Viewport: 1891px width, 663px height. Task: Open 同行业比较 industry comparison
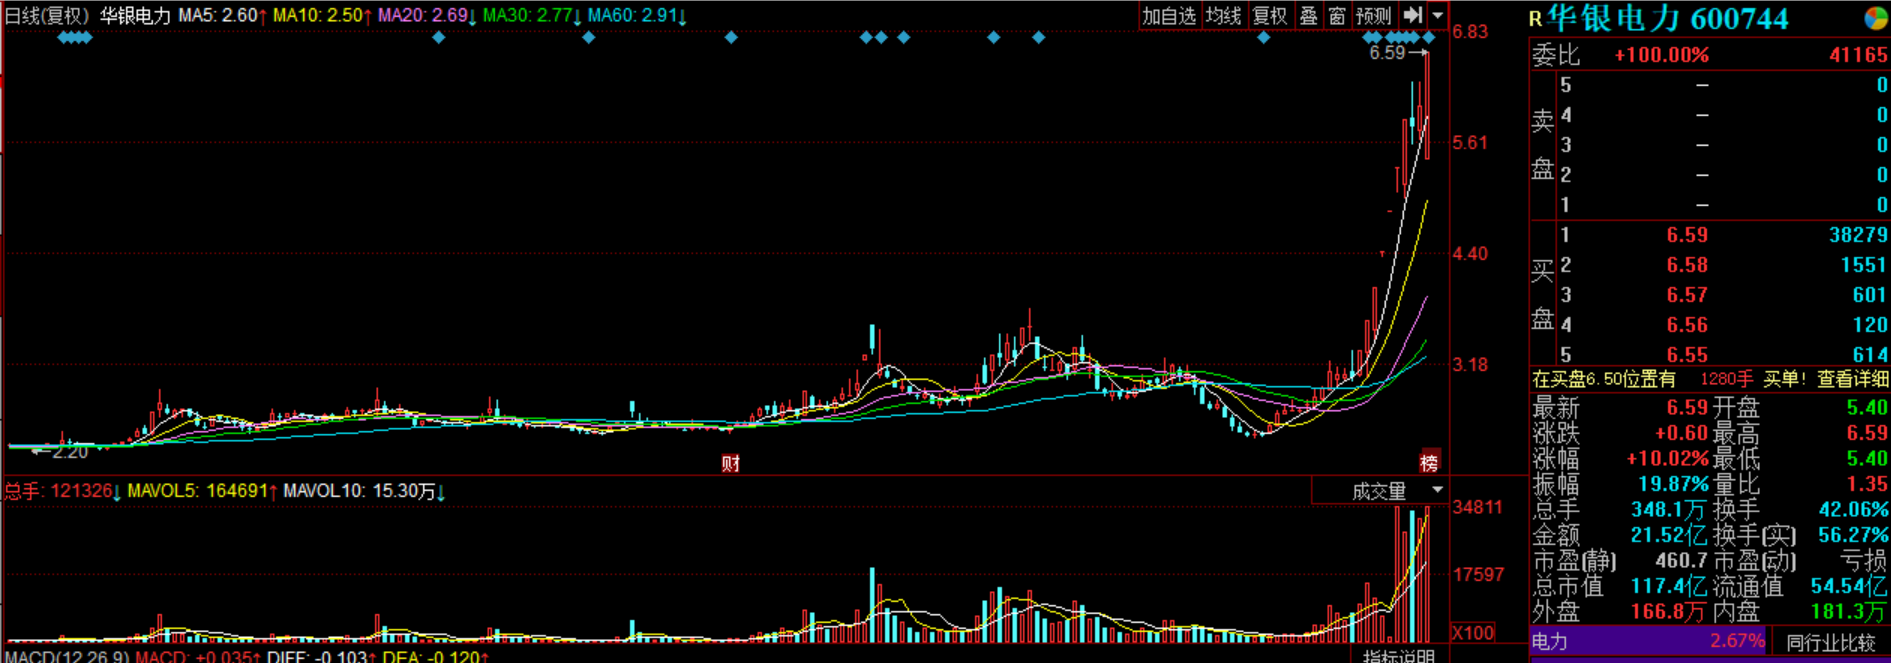pos(1831,642)
